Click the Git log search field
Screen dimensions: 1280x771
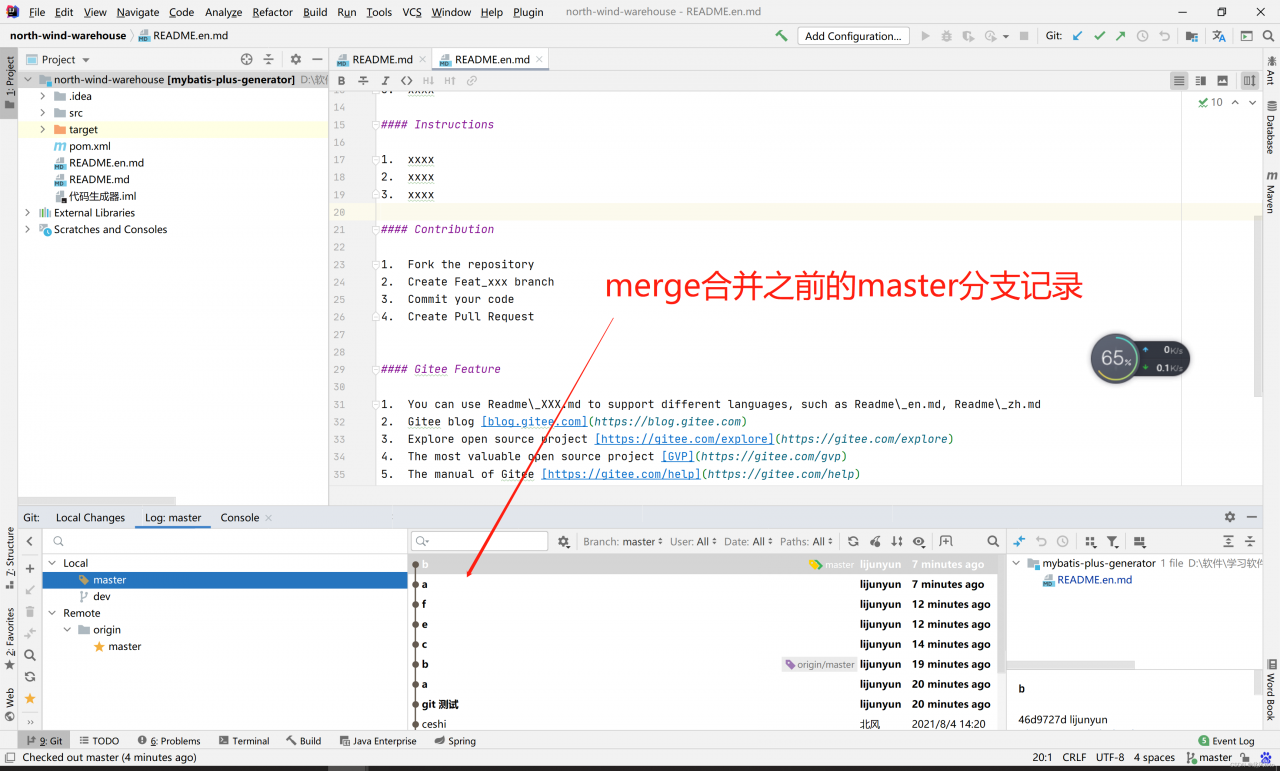[x=480, y=541]
